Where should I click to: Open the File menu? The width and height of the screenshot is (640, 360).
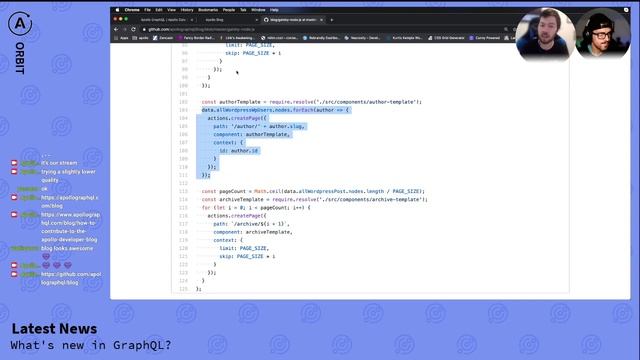pyautogui.click(x=147, y=10)
